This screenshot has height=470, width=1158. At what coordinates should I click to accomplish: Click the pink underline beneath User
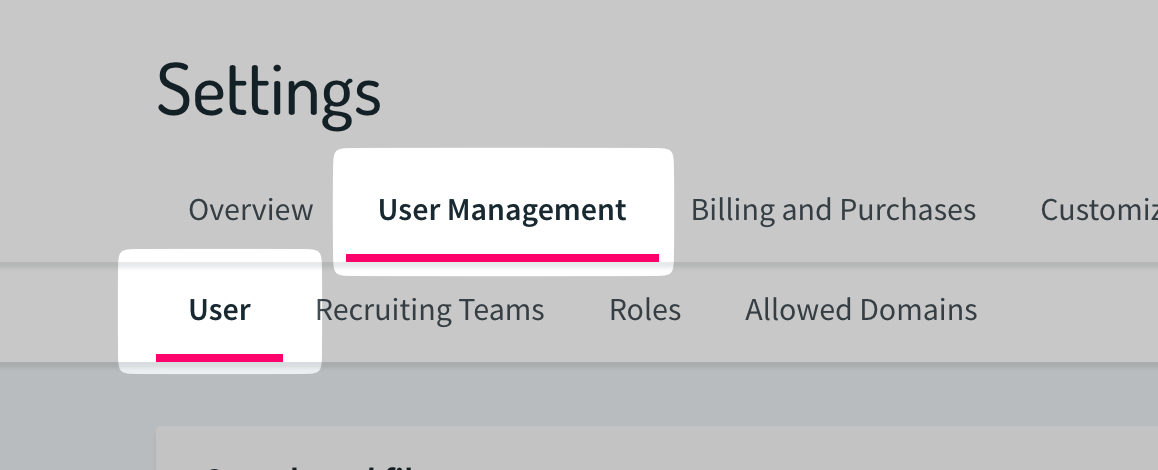219,357
